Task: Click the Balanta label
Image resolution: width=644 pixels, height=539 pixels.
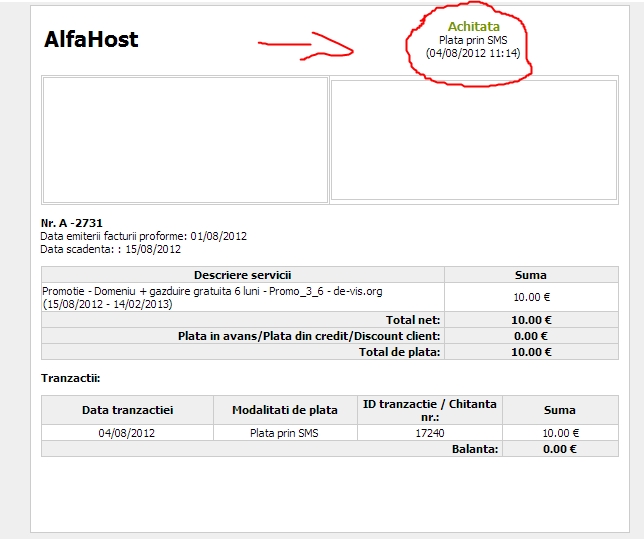Action: tap(475, 449)
